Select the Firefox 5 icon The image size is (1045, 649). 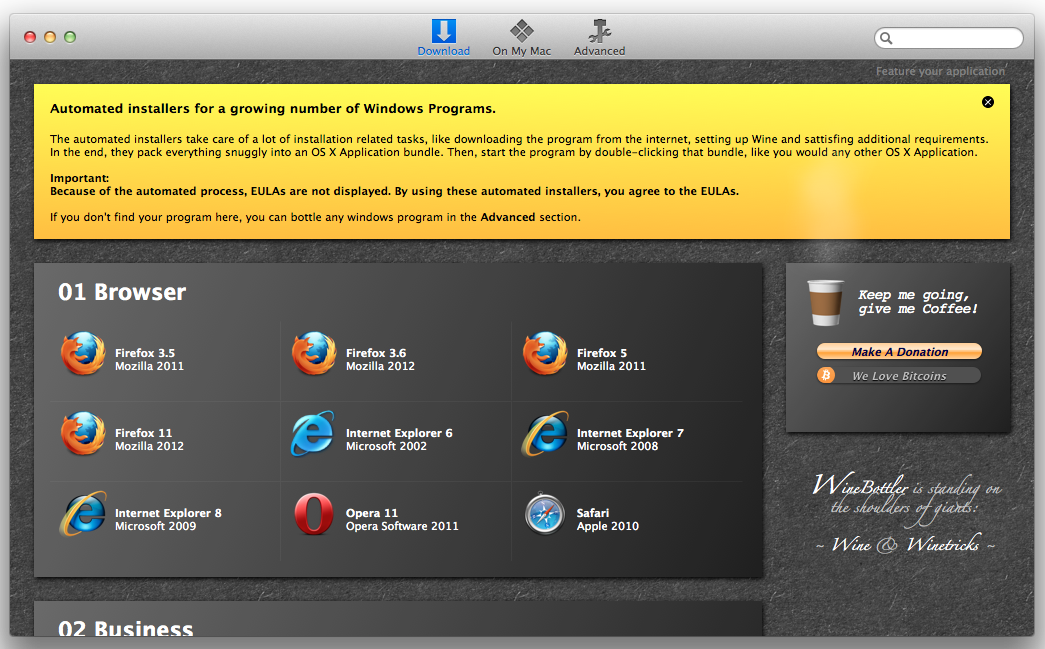tap(545, 354)
